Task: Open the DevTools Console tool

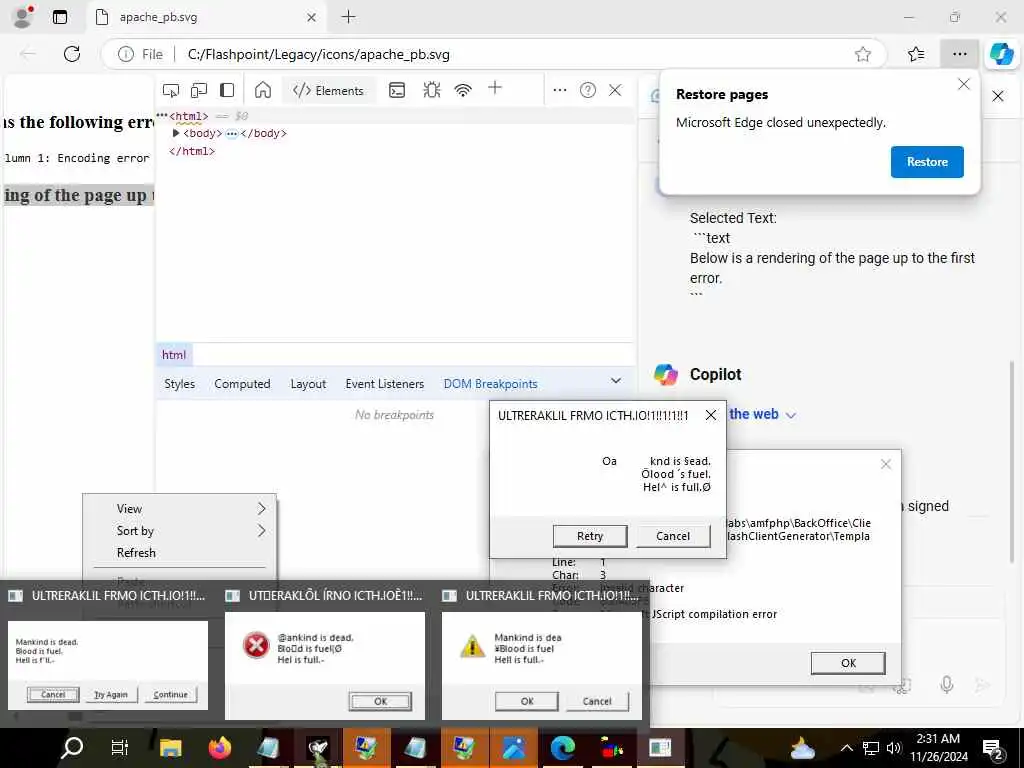Action: (x=397, y=90)
